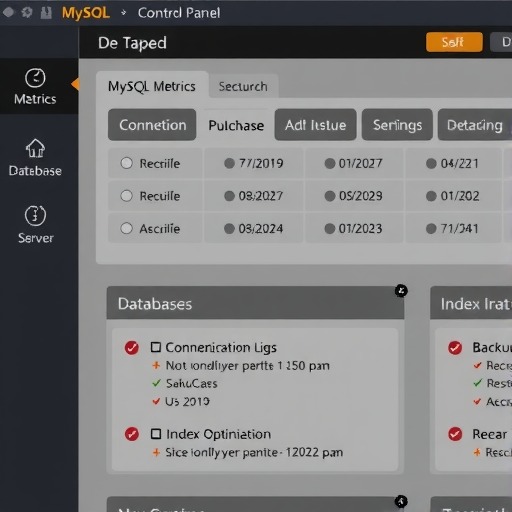The height and width of the screenshot is (512, 512).
Task: Click orange plus before Sice ionllyyer panite
Action: (156, 452)
